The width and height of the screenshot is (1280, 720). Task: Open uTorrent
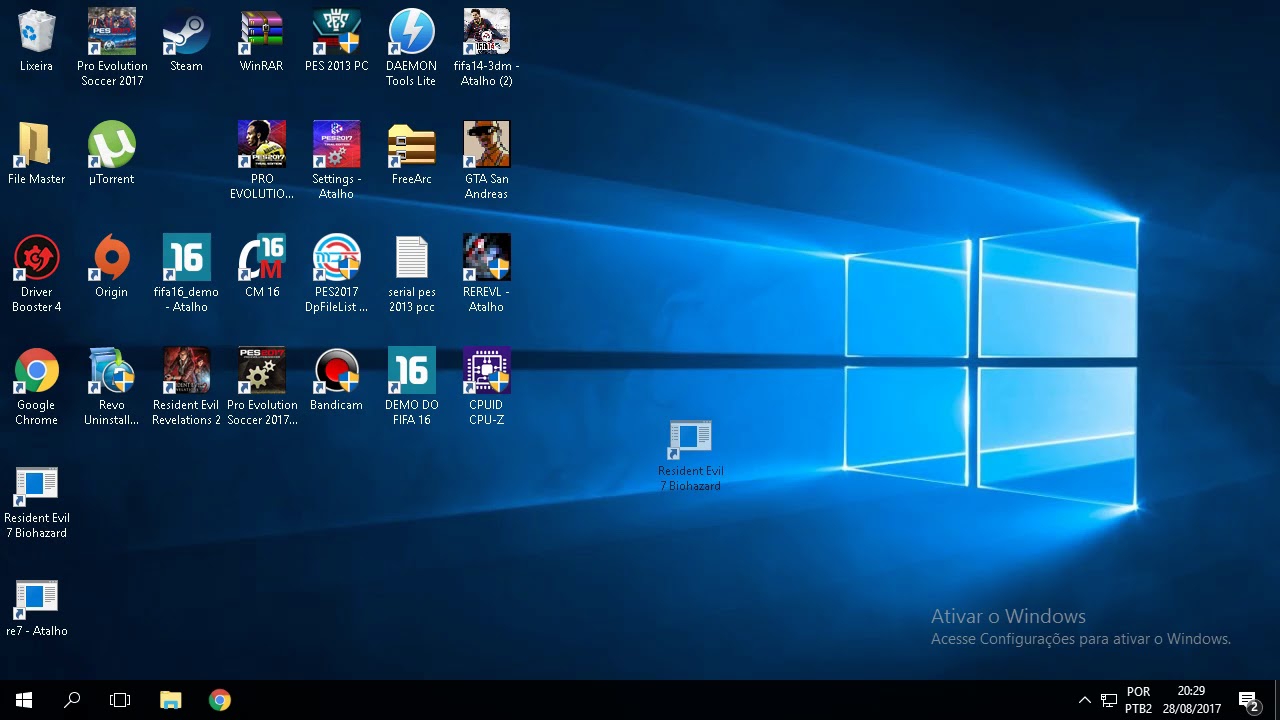111,143
